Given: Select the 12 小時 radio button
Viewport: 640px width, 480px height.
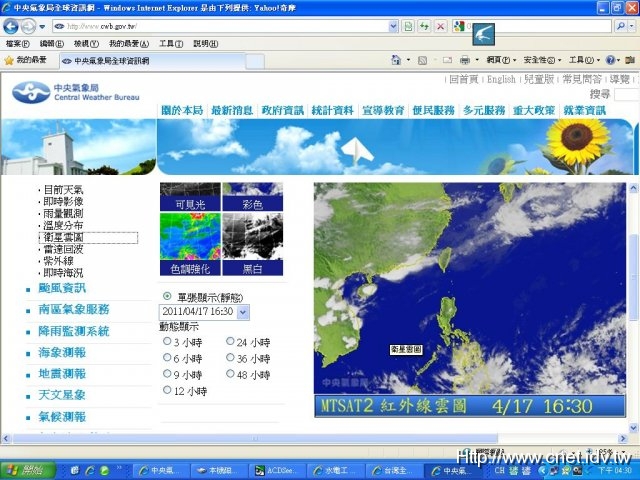Looking at the screenshot, I should point(167,391).
